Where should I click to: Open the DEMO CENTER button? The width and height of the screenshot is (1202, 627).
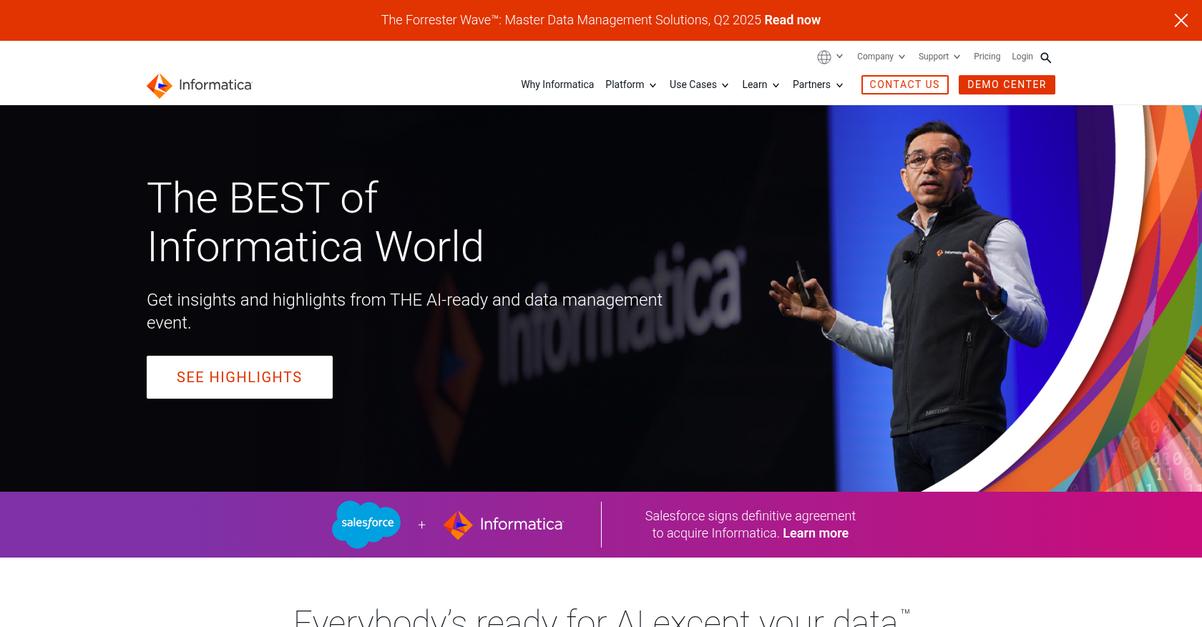(x=1007, y=85)
